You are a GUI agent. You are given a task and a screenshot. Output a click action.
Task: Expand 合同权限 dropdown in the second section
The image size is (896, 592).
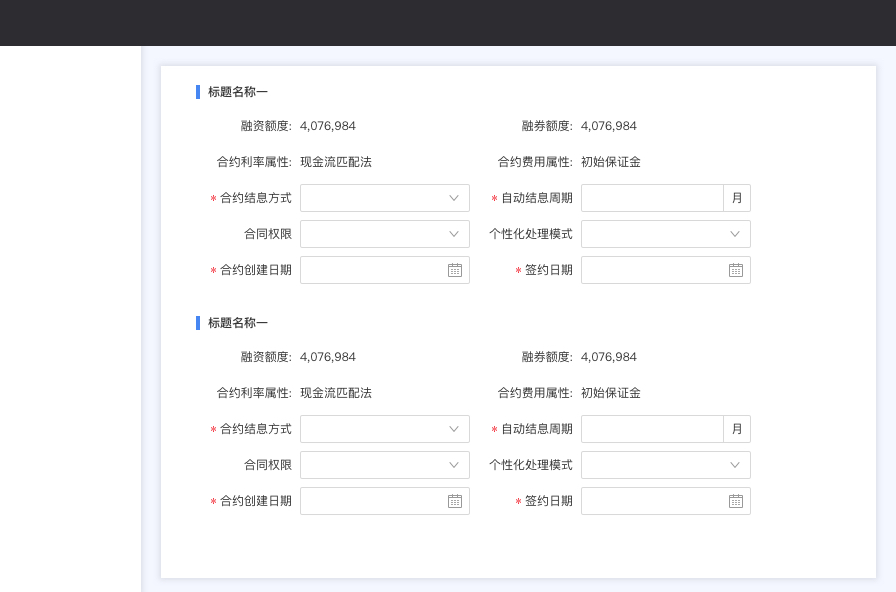pos(384,465)
